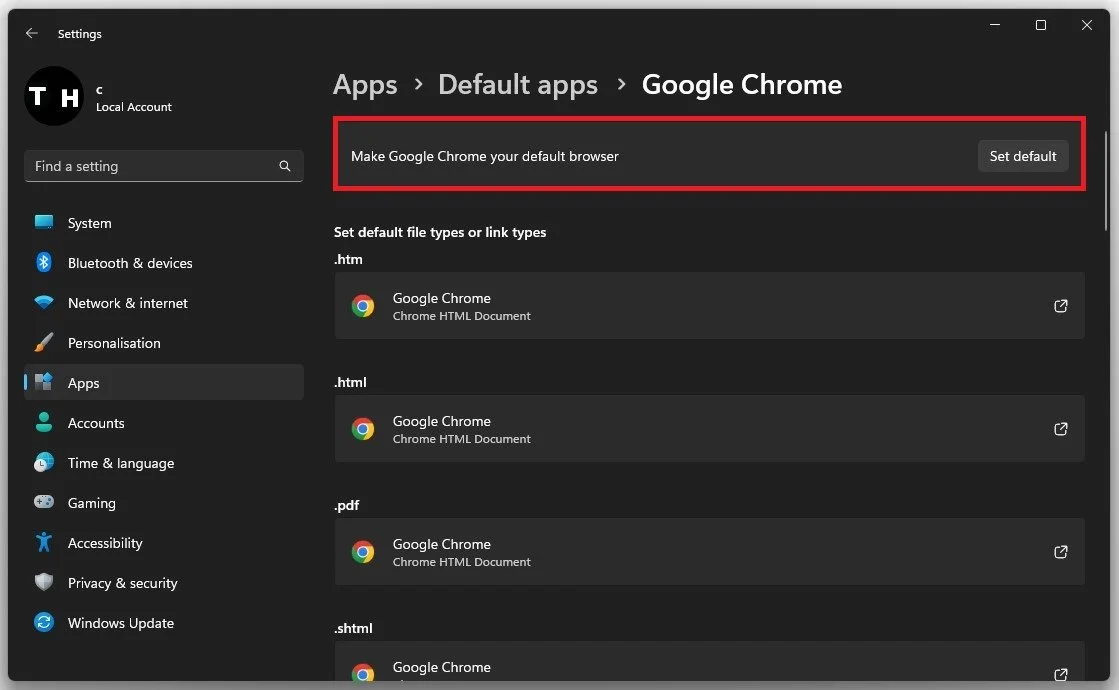Click the Chrome logo in the .html row
Screen dimensions: 1119x690
pyautogui.click(x=363, y=429)
